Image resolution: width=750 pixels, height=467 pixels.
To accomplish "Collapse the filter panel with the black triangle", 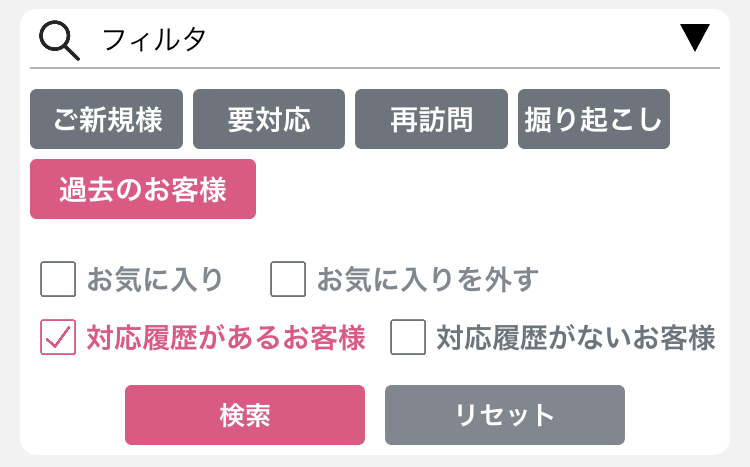I will pos(695,37).
